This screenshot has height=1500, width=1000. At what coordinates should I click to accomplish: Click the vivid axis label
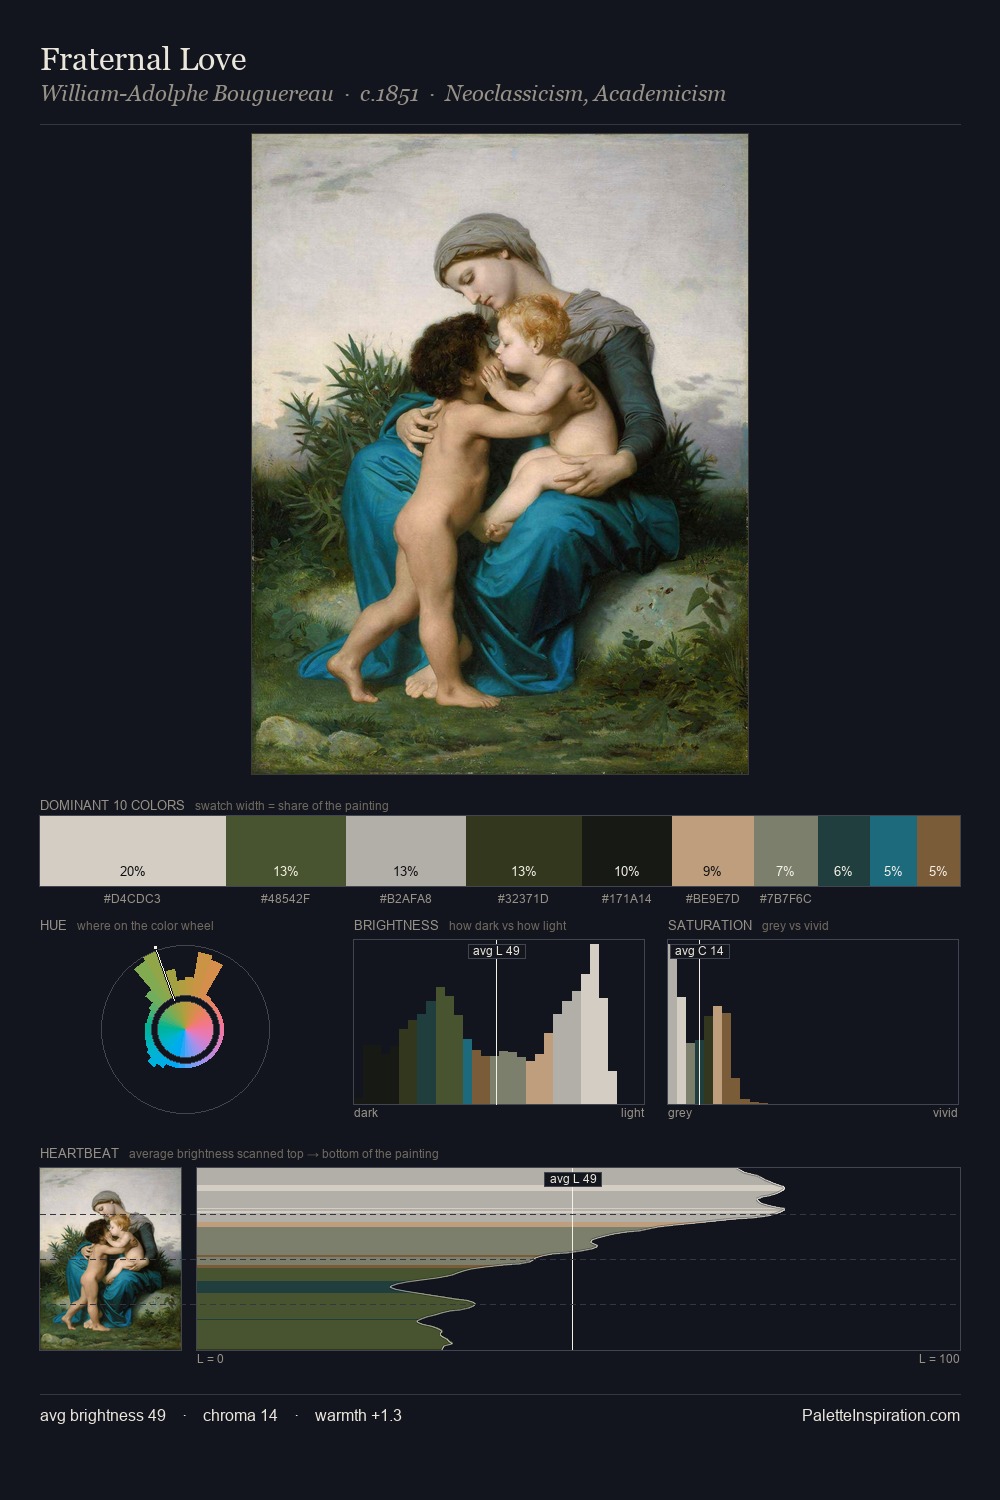click(945, 1113)
